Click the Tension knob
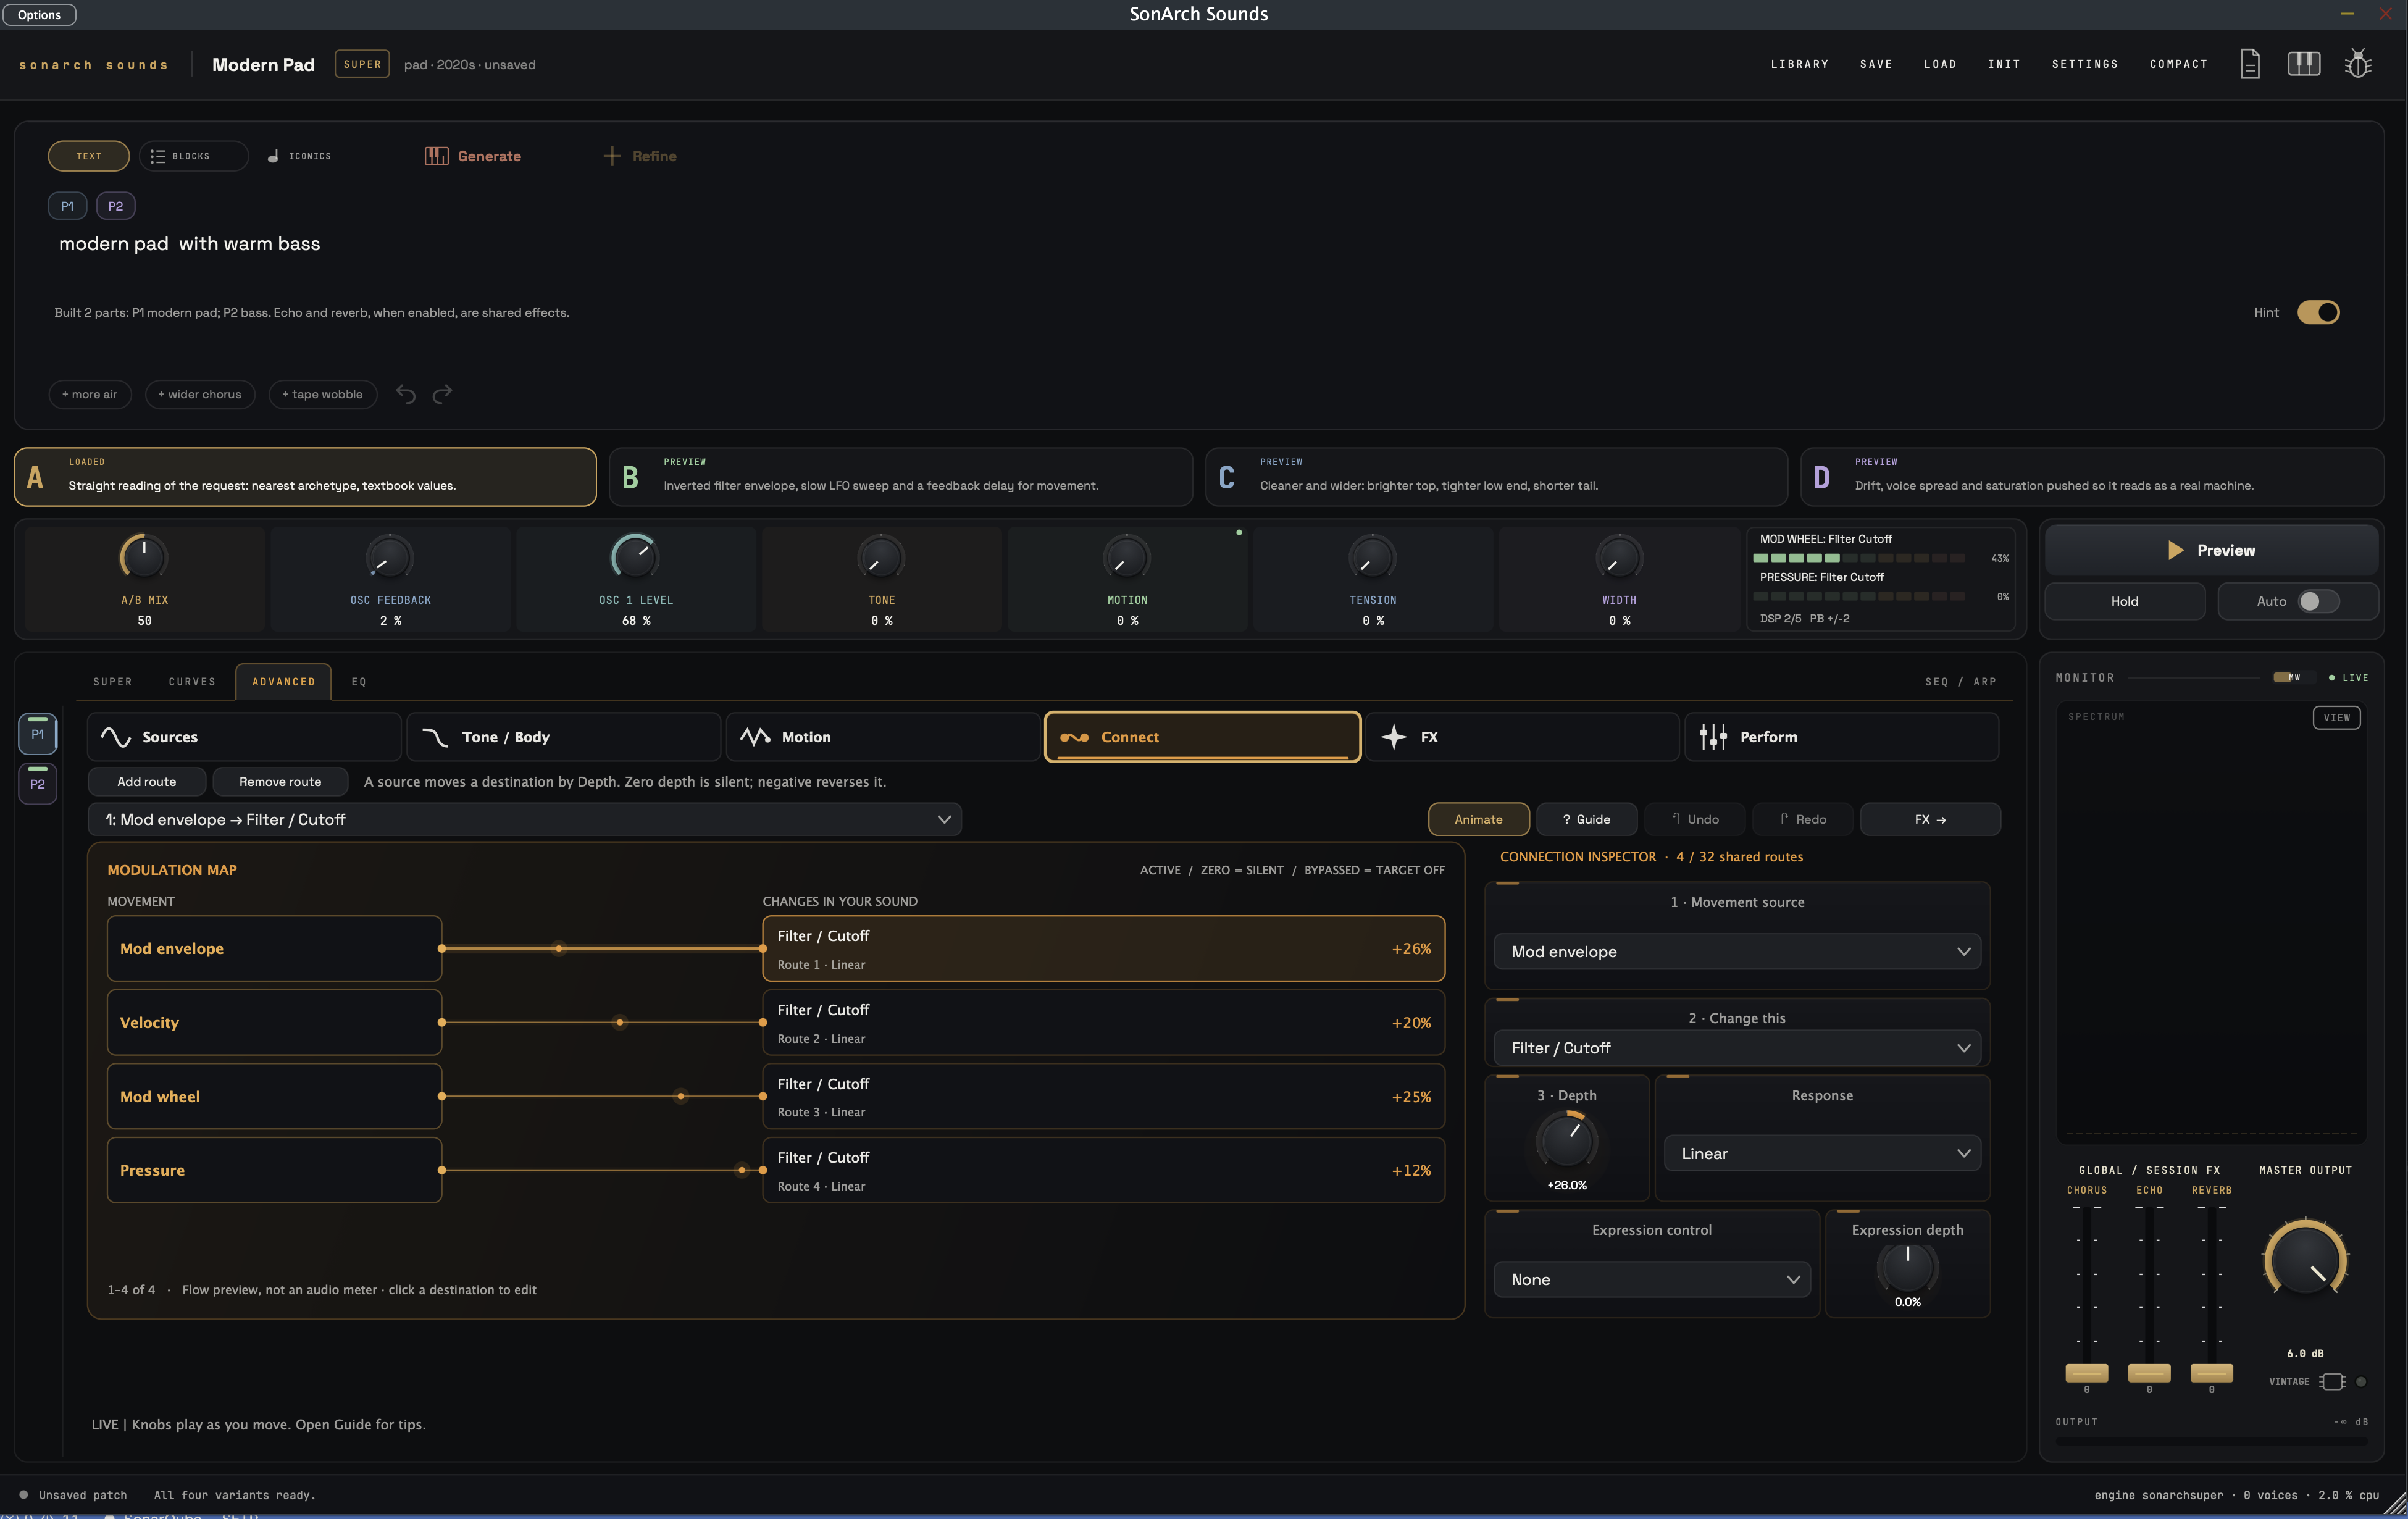2408x1519 pixels. 1372,557
